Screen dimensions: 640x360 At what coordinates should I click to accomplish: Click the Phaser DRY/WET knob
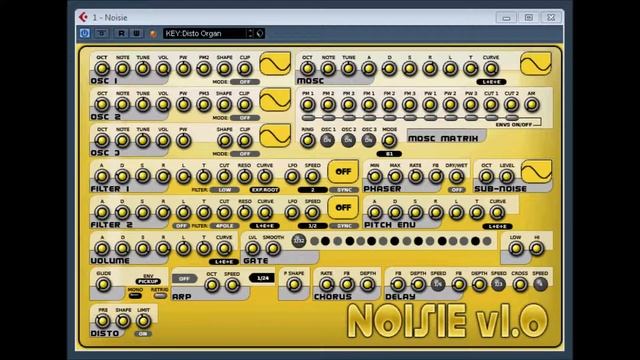point(456,176)
